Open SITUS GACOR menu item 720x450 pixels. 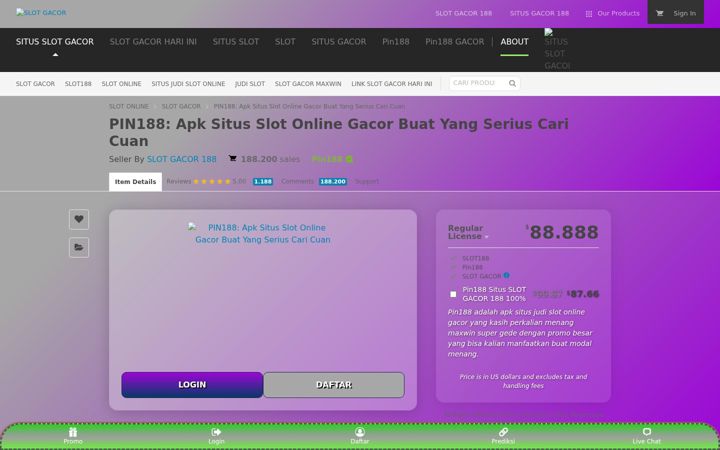point(339,42)
